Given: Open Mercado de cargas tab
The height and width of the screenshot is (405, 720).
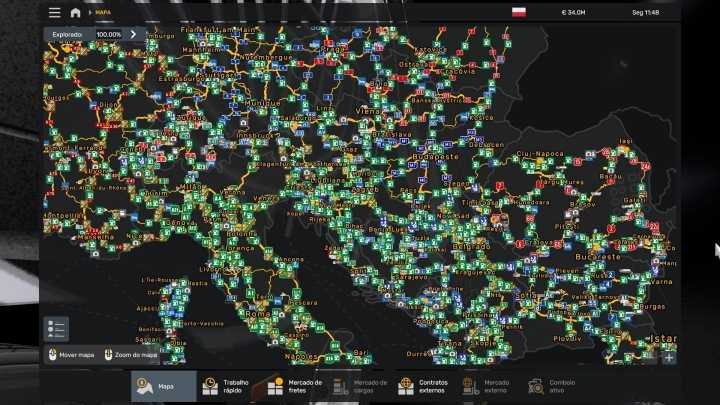Looking at the screenshot, I should (x=361, y=386).
